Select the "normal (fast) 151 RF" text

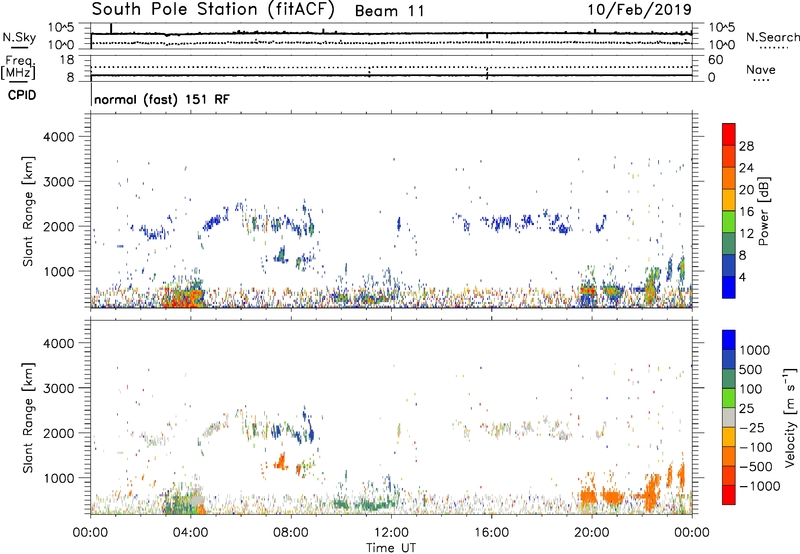[162, 99]
